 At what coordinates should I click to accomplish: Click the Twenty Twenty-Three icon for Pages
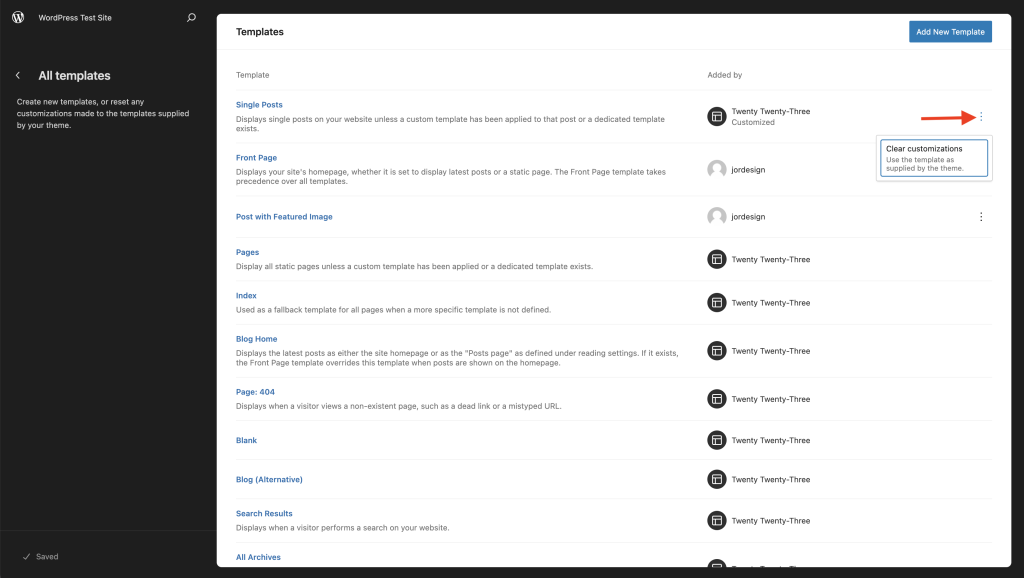point(716,259)
